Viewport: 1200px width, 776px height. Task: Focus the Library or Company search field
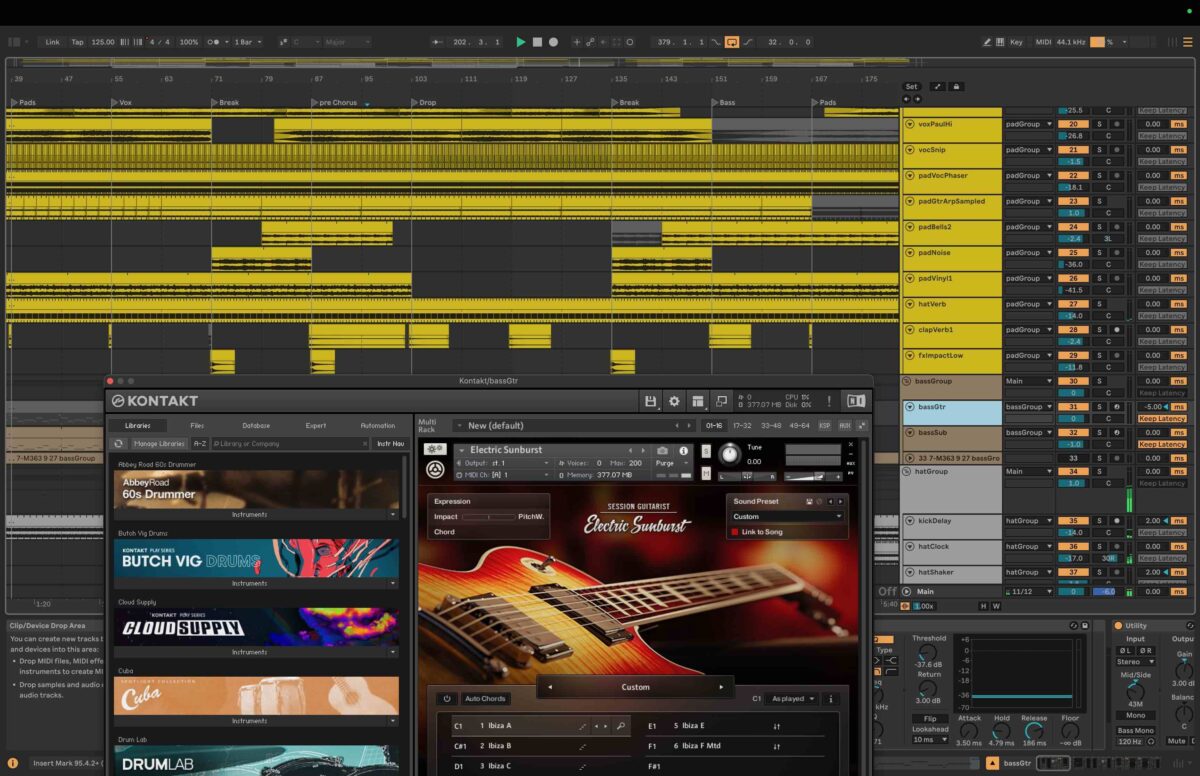[290, 443]
